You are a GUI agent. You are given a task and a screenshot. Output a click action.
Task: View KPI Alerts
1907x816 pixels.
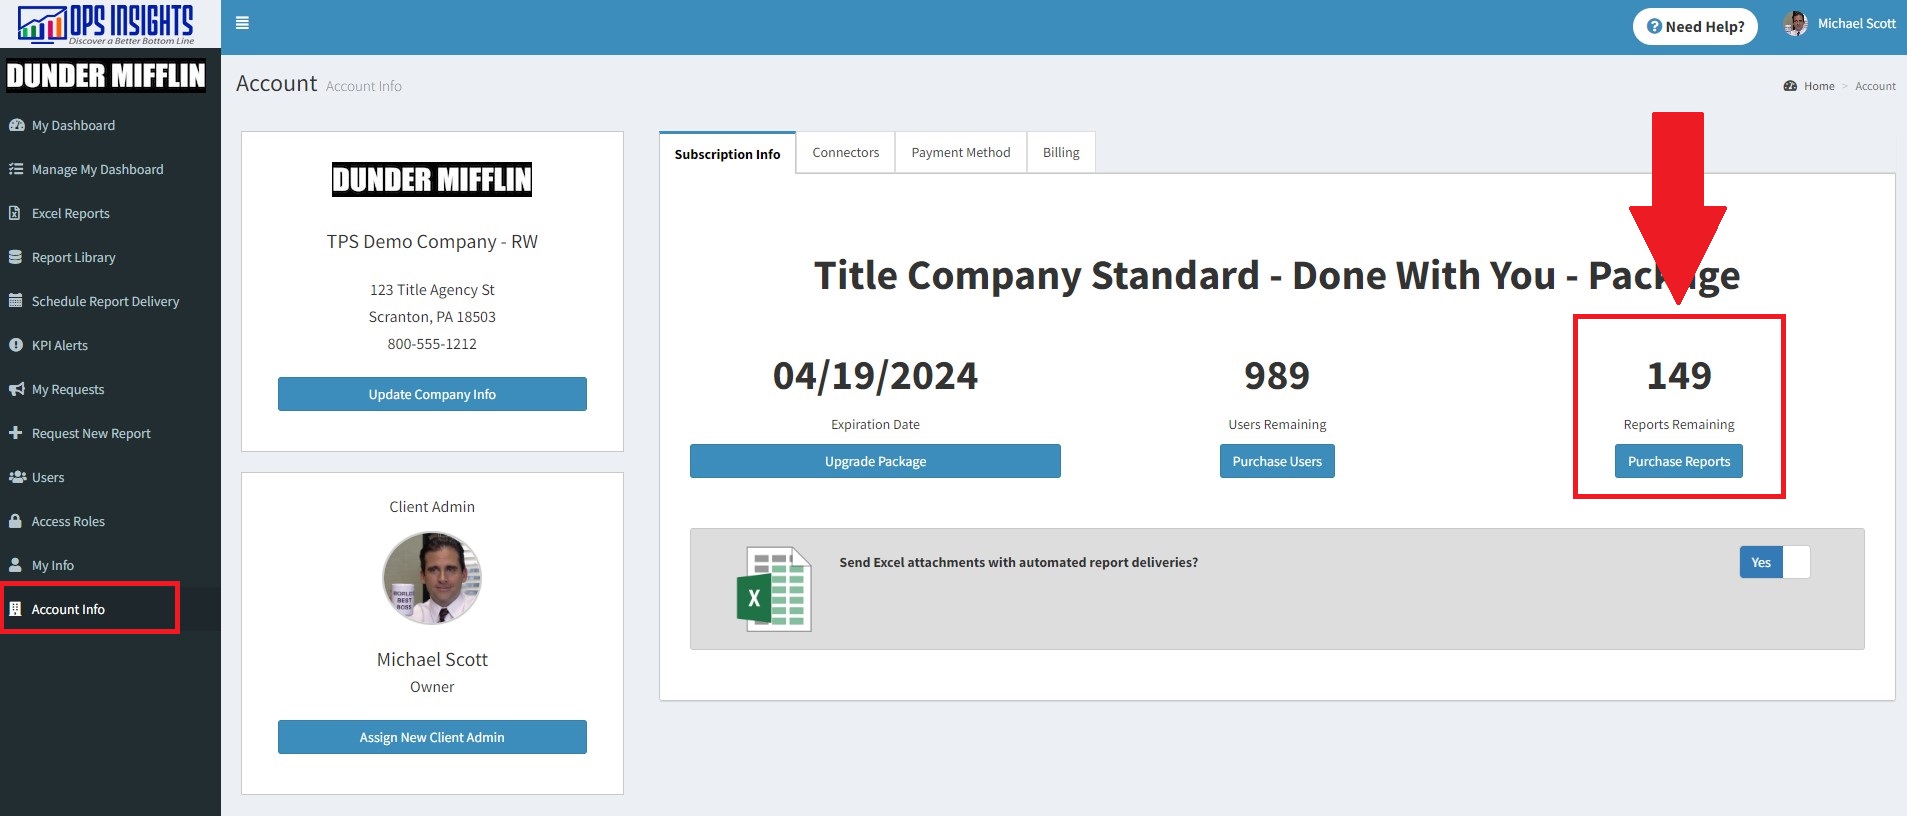coord(59,345)
